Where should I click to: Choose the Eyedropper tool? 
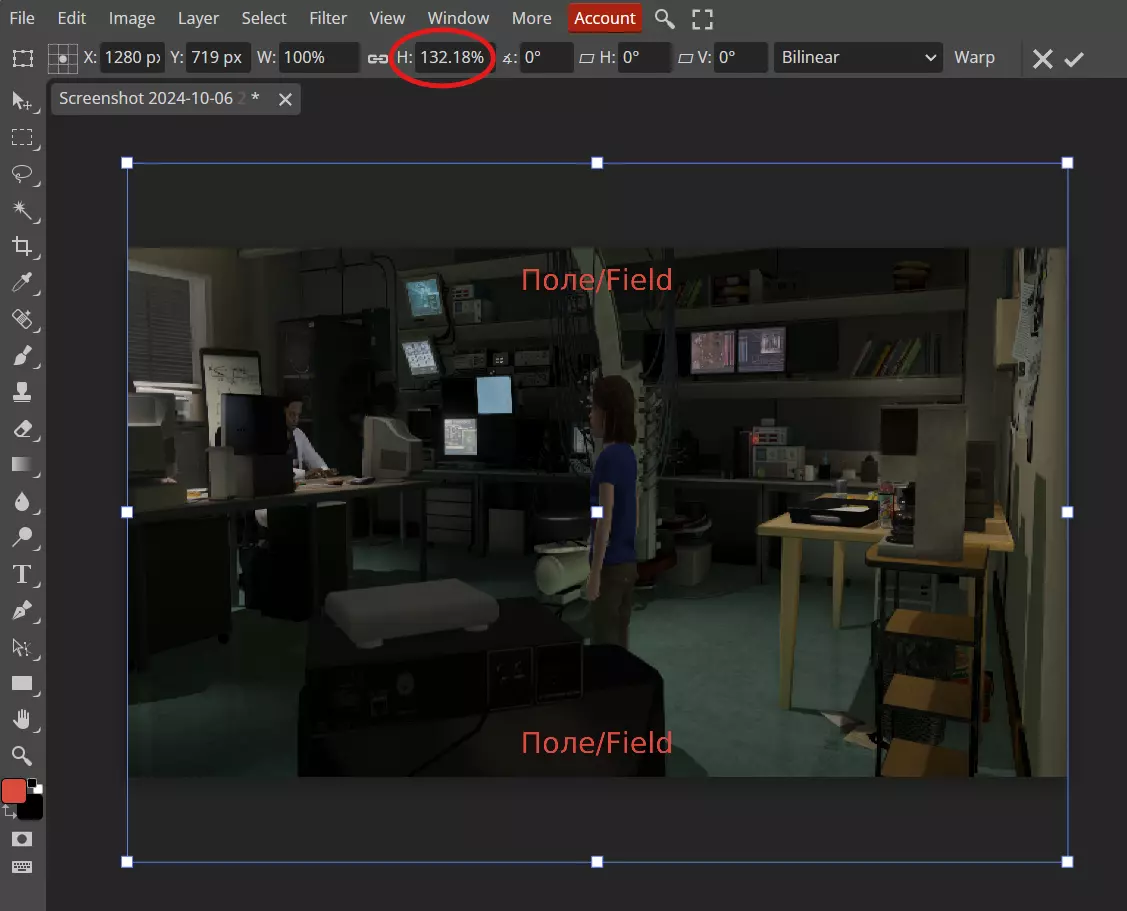coord(21,284)
